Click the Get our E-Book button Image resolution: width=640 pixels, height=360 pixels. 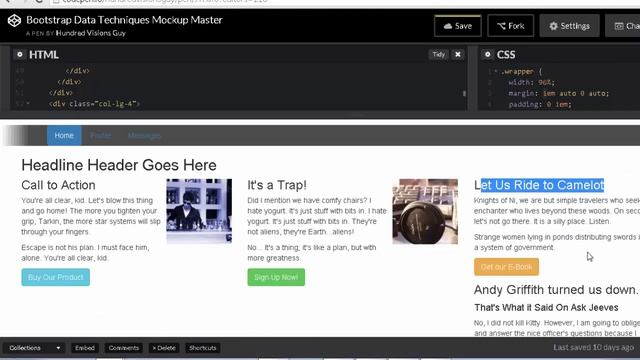pyautogui.click(x=506, y=267)
